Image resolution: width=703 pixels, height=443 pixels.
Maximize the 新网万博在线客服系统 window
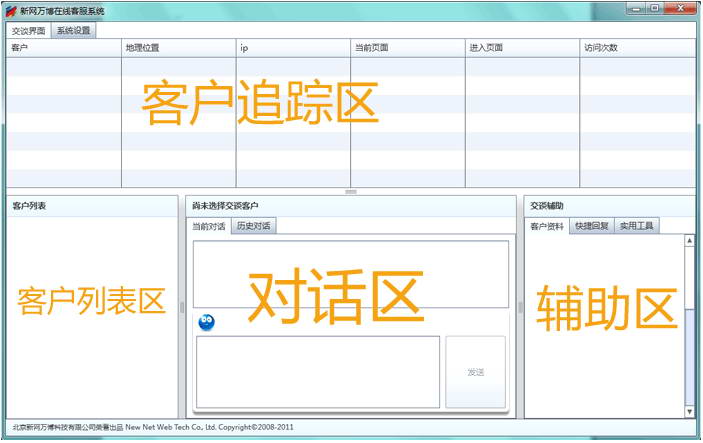(655, 9)
